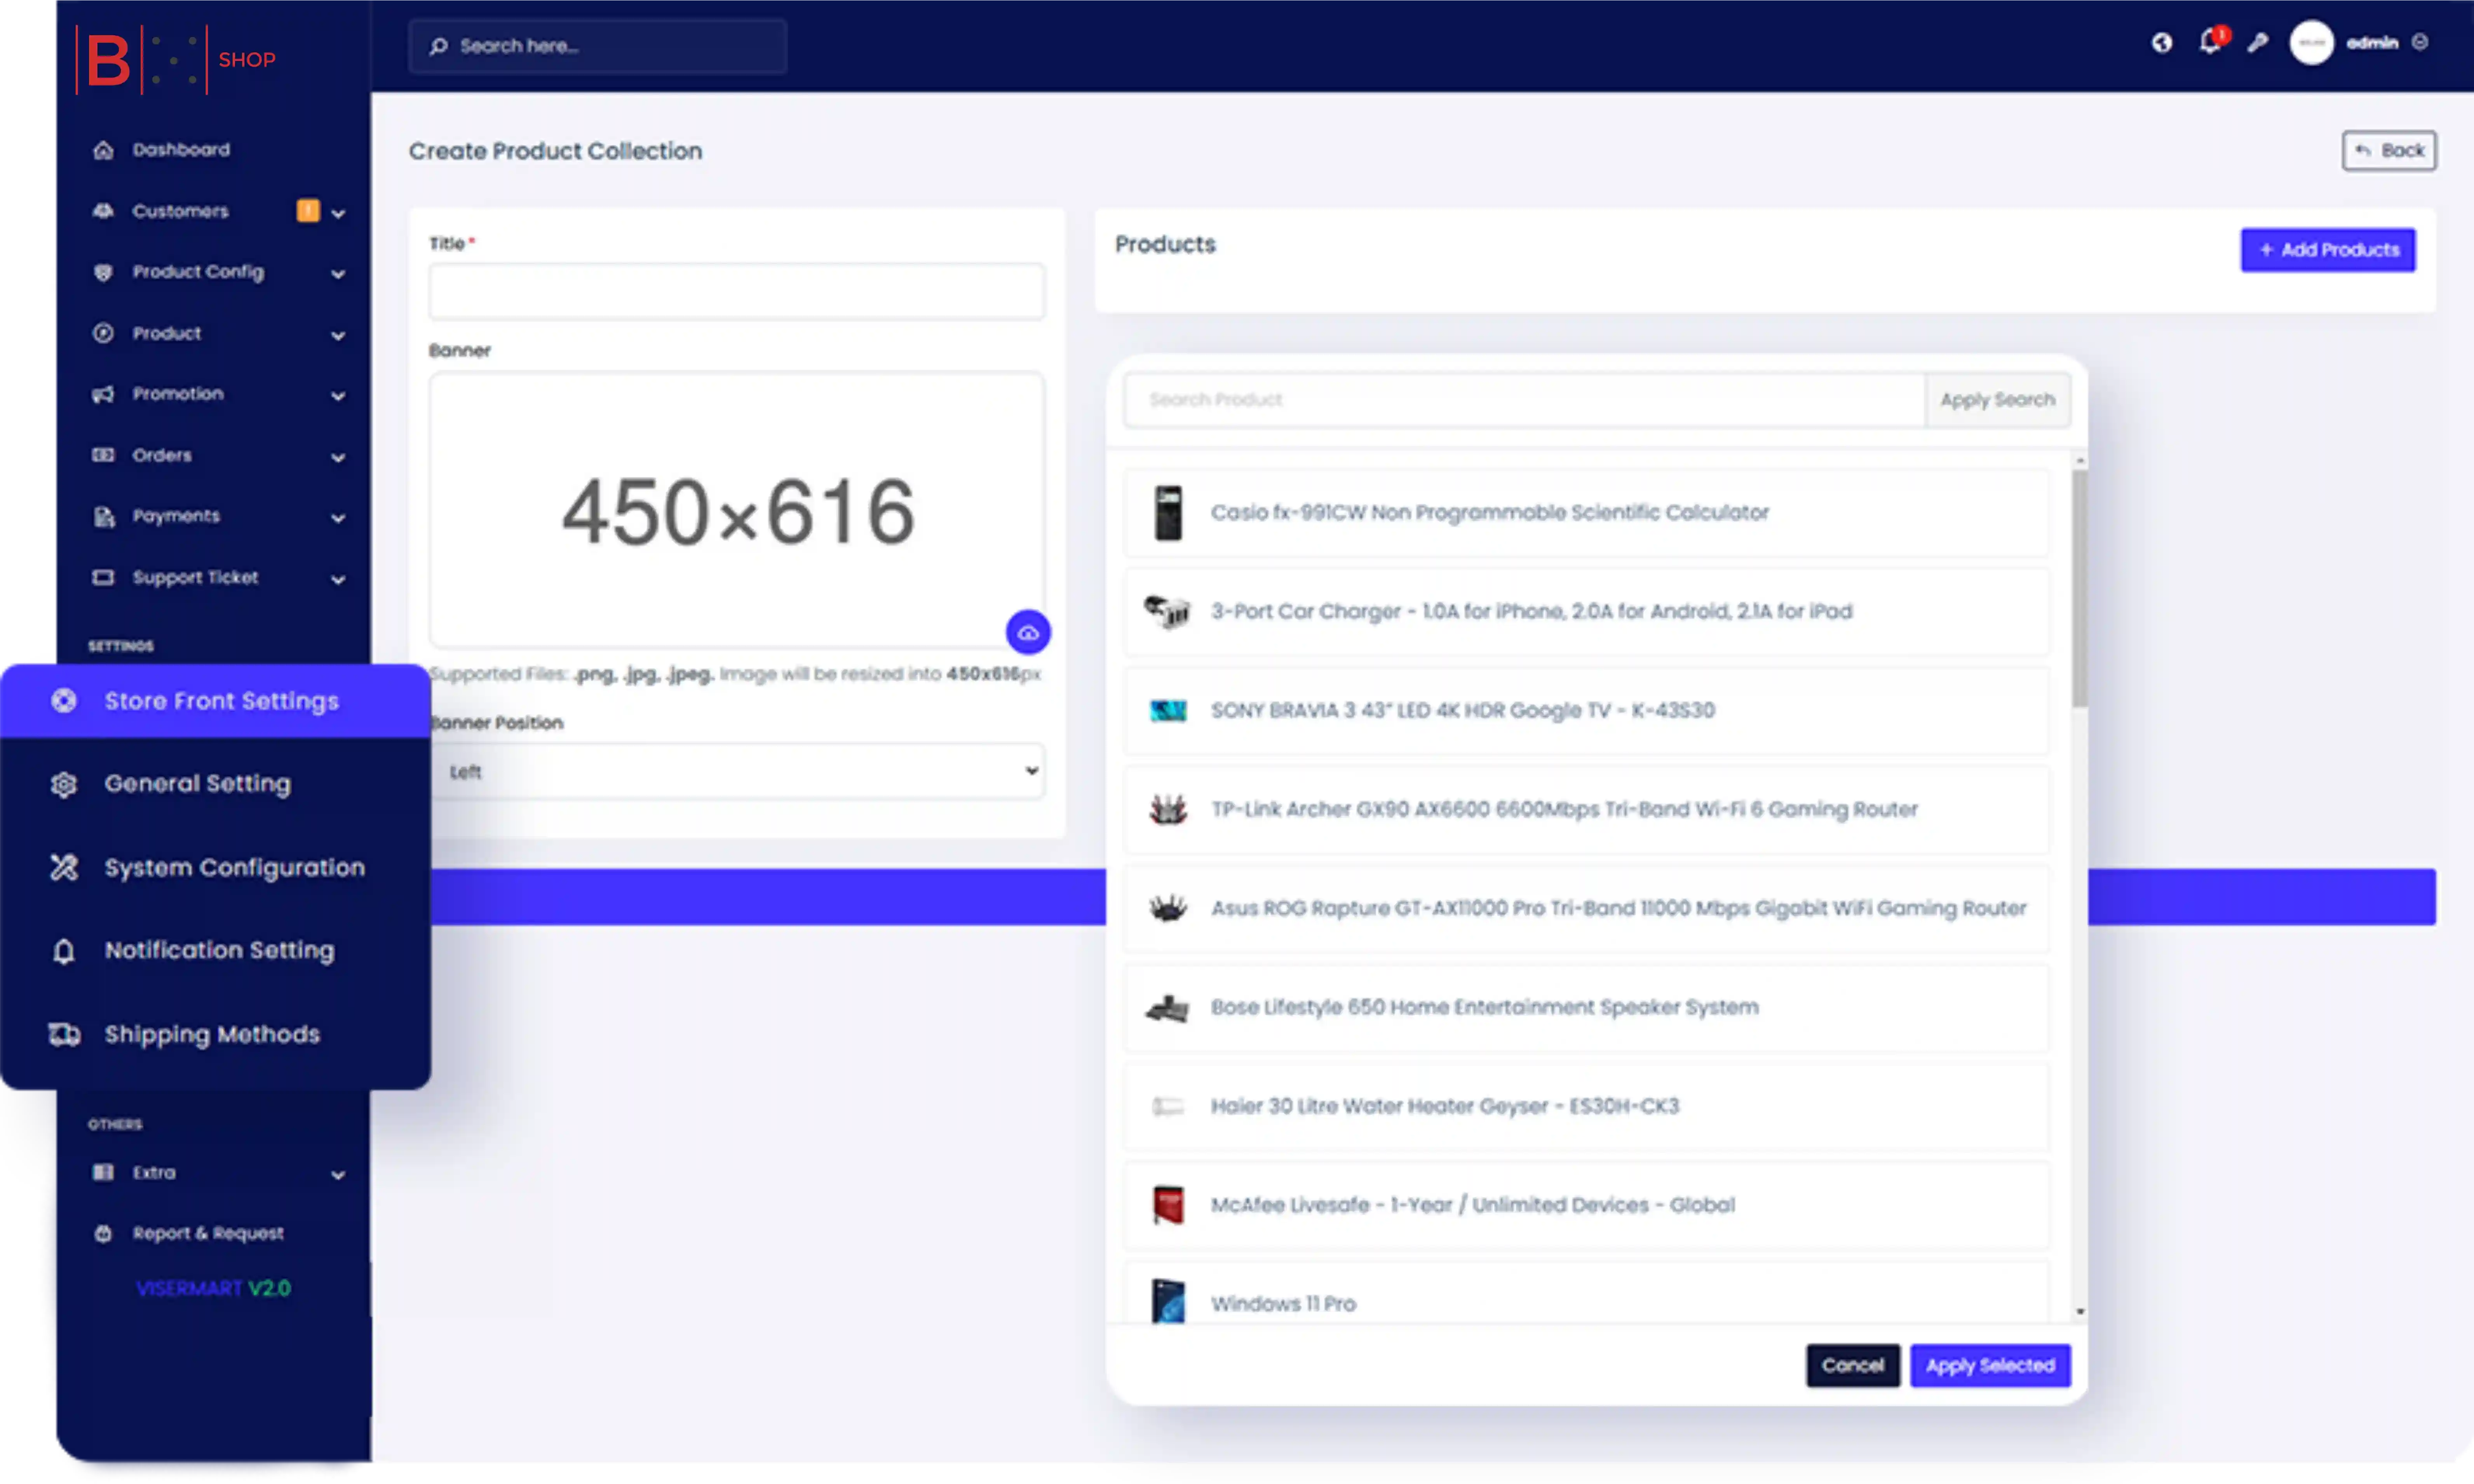Open System Configuration settings item
This screenshot has width=2474, height=1484.
point(234,867)
